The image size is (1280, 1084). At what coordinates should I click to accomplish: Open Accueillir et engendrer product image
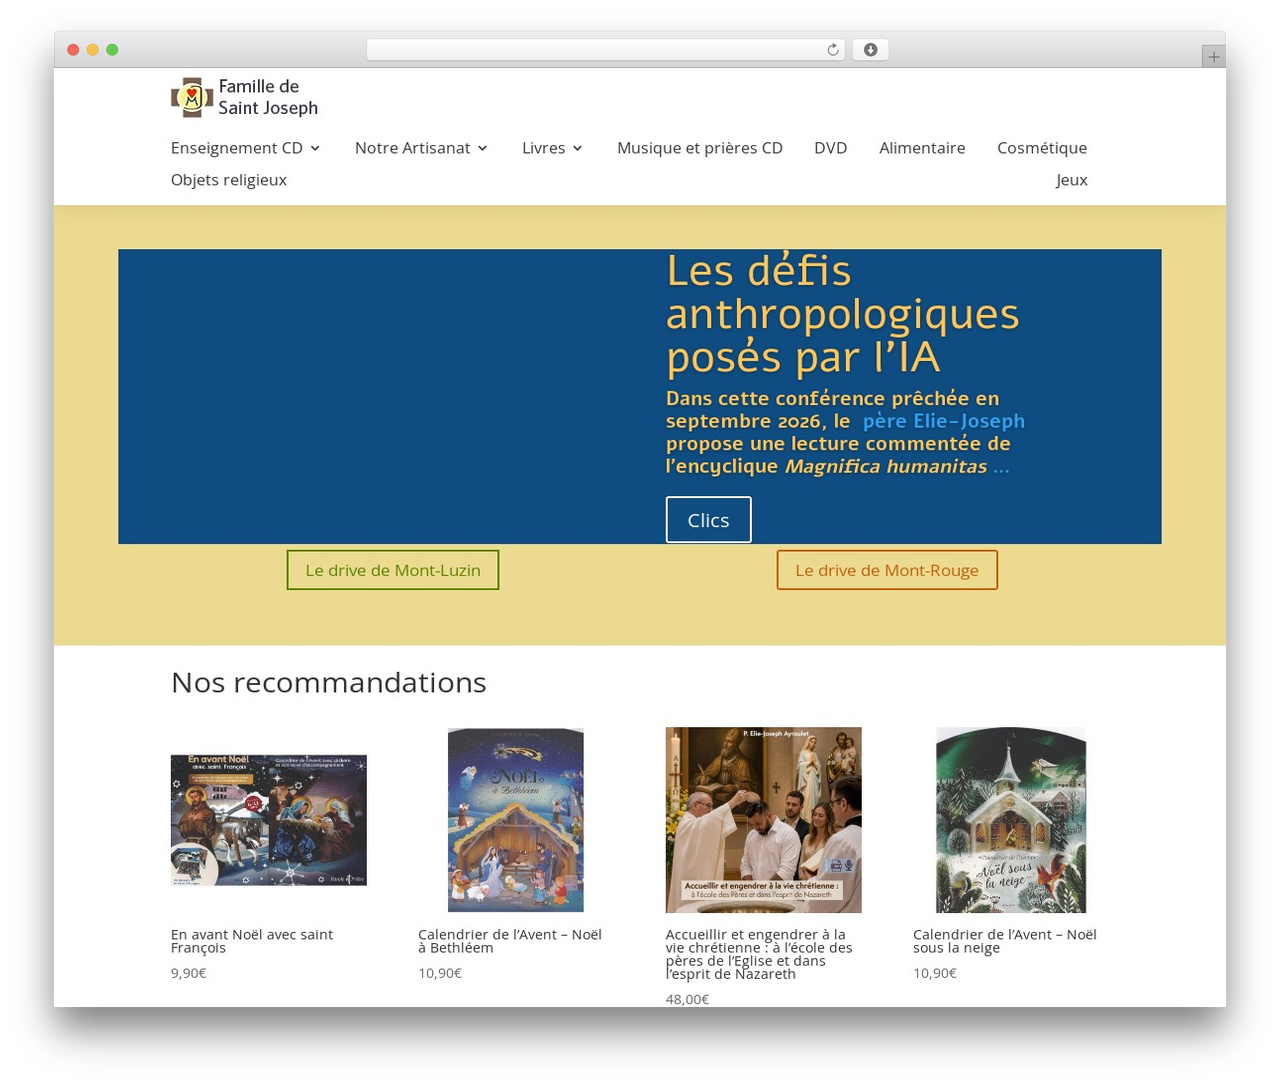764,820
